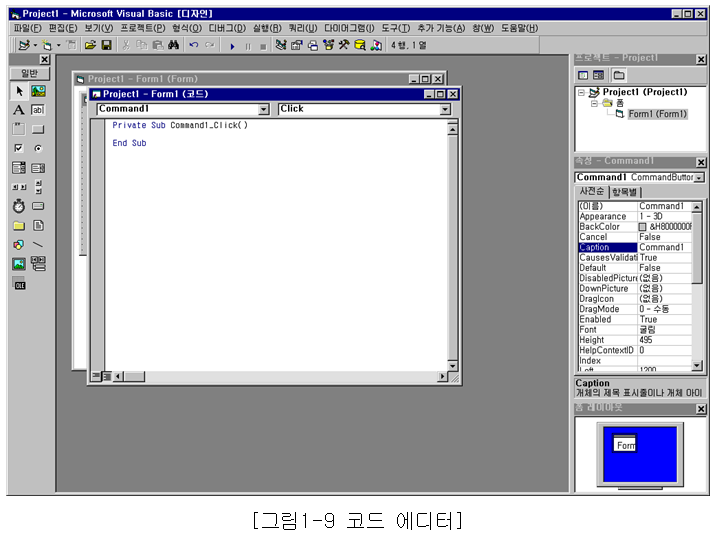Open the Click procedure dropdown

[x=445, y=109]
